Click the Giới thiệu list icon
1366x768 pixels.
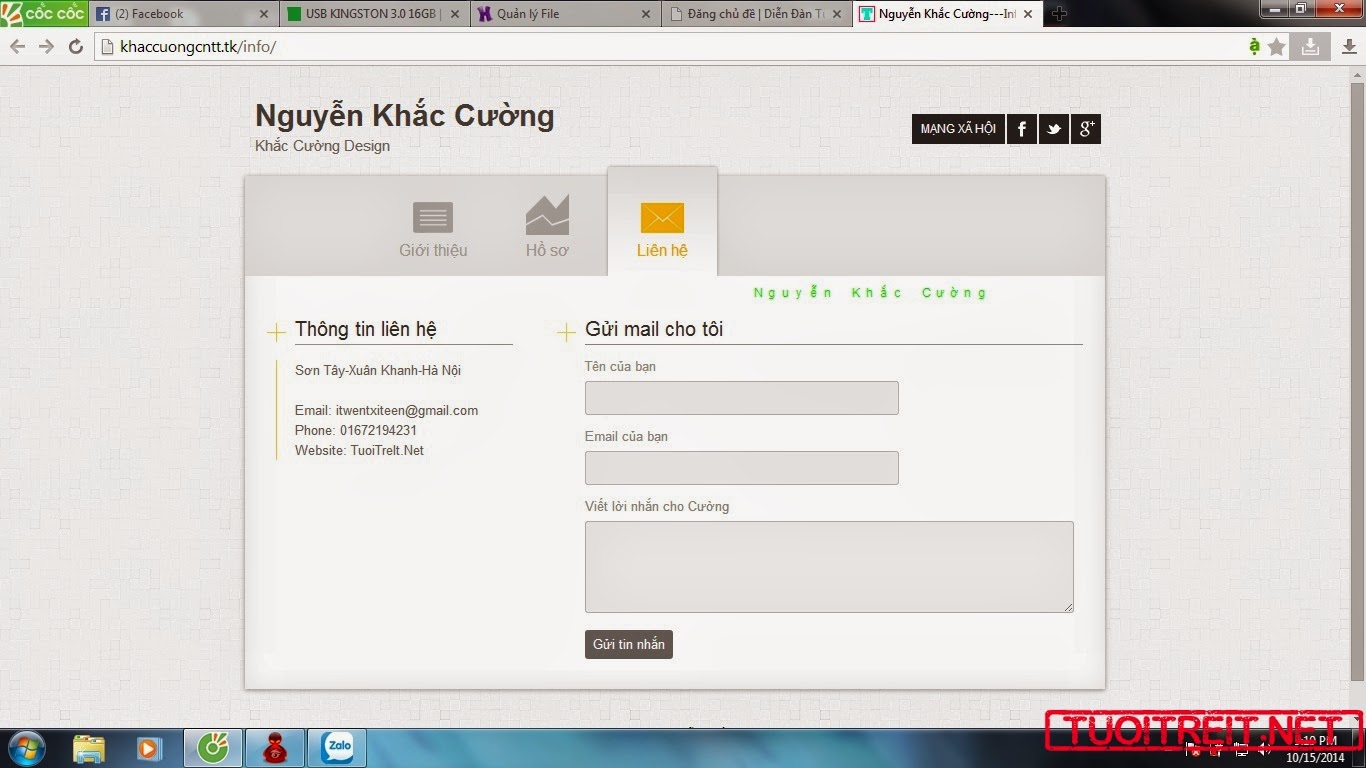tap(433, 217)
